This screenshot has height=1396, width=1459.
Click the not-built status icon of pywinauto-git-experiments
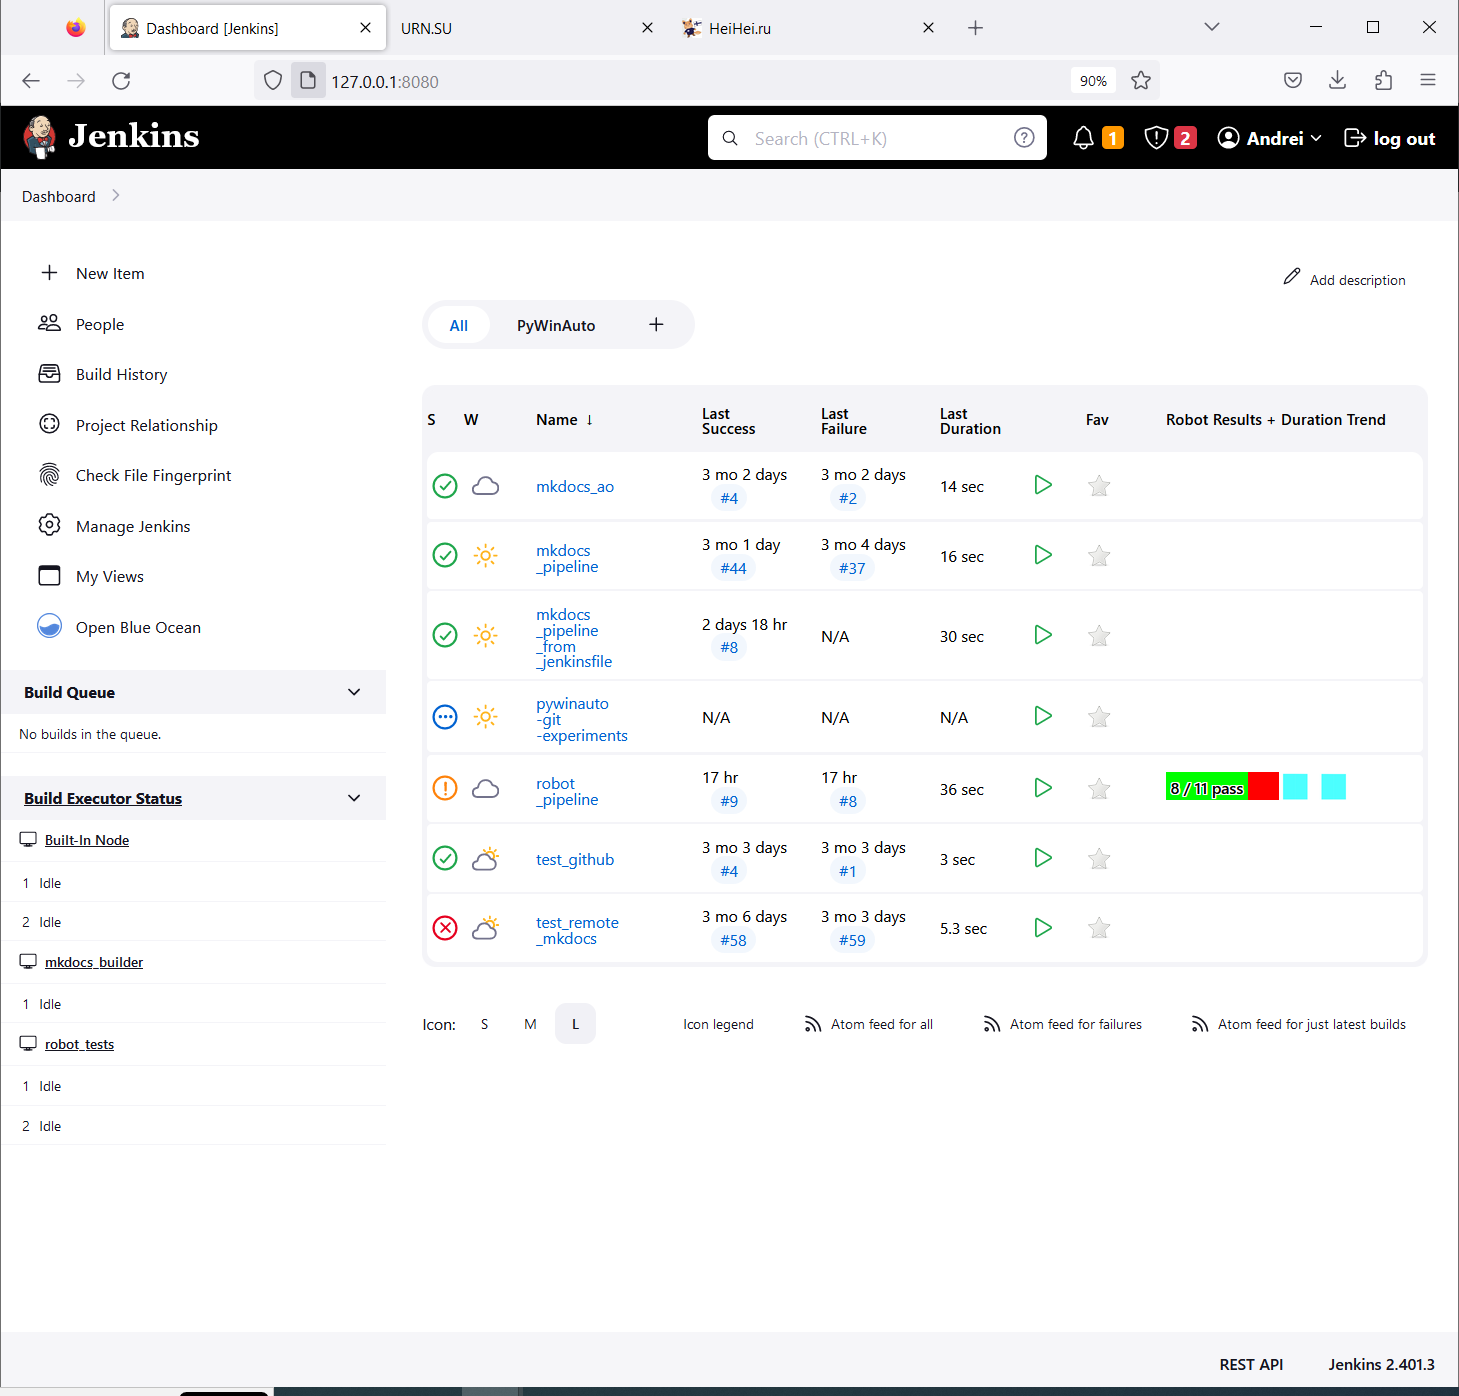445,716
